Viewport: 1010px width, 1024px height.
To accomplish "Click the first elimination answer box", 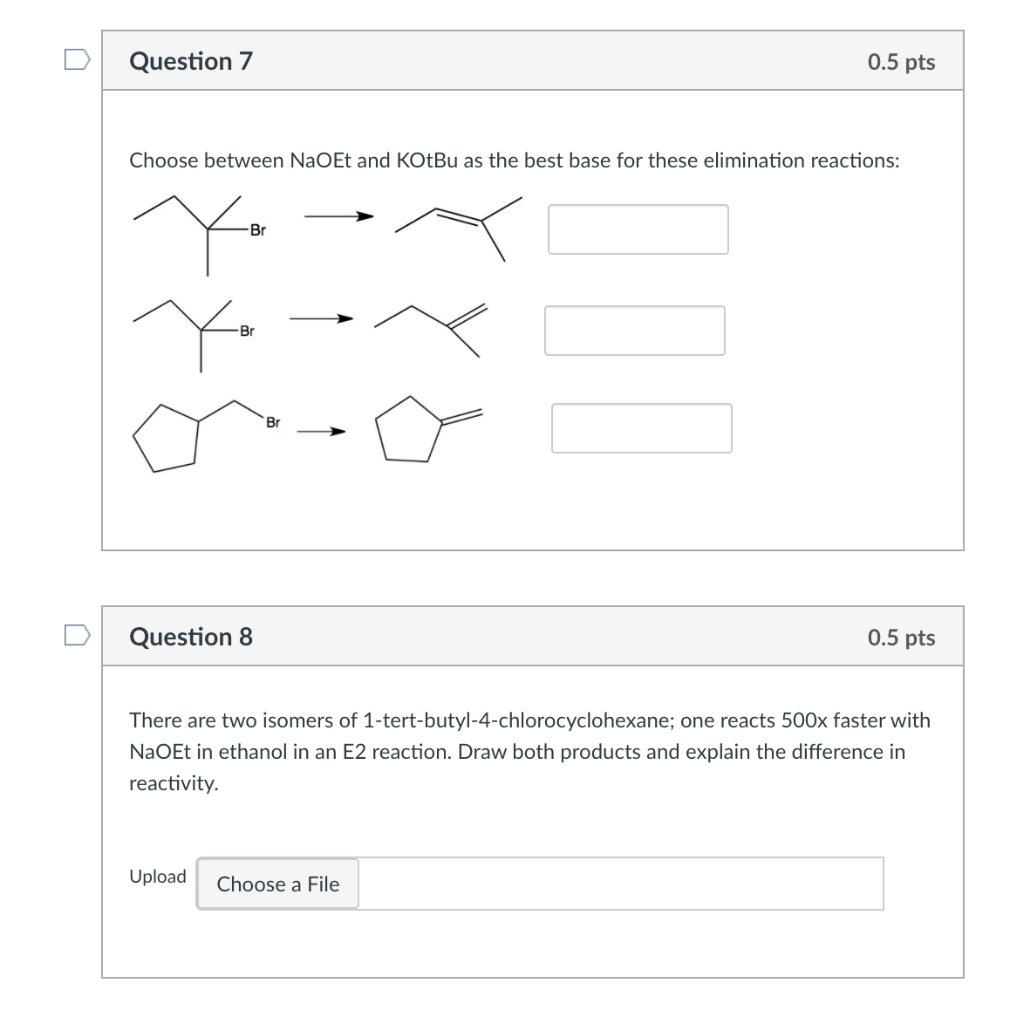I will pos(638,229).
